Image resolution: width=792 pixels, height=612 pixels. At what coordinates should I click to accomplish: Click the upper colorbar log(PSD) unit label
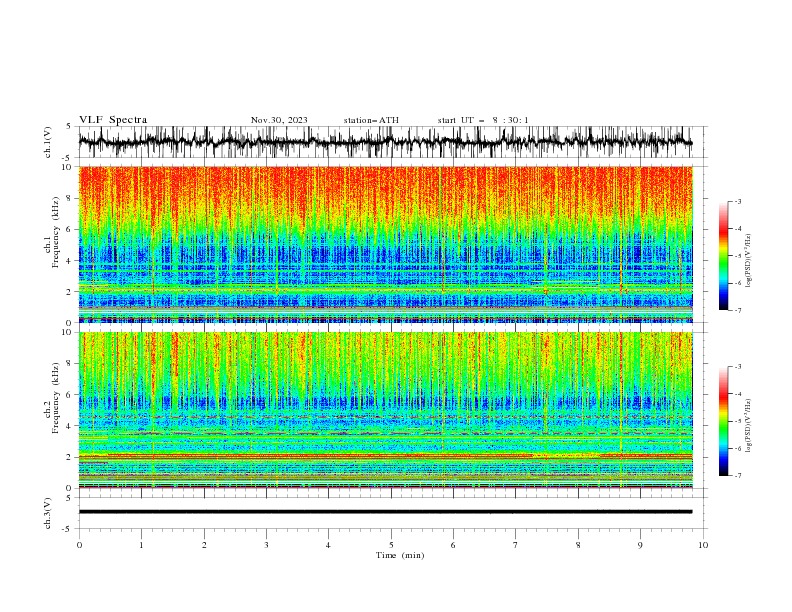(749, 261)
